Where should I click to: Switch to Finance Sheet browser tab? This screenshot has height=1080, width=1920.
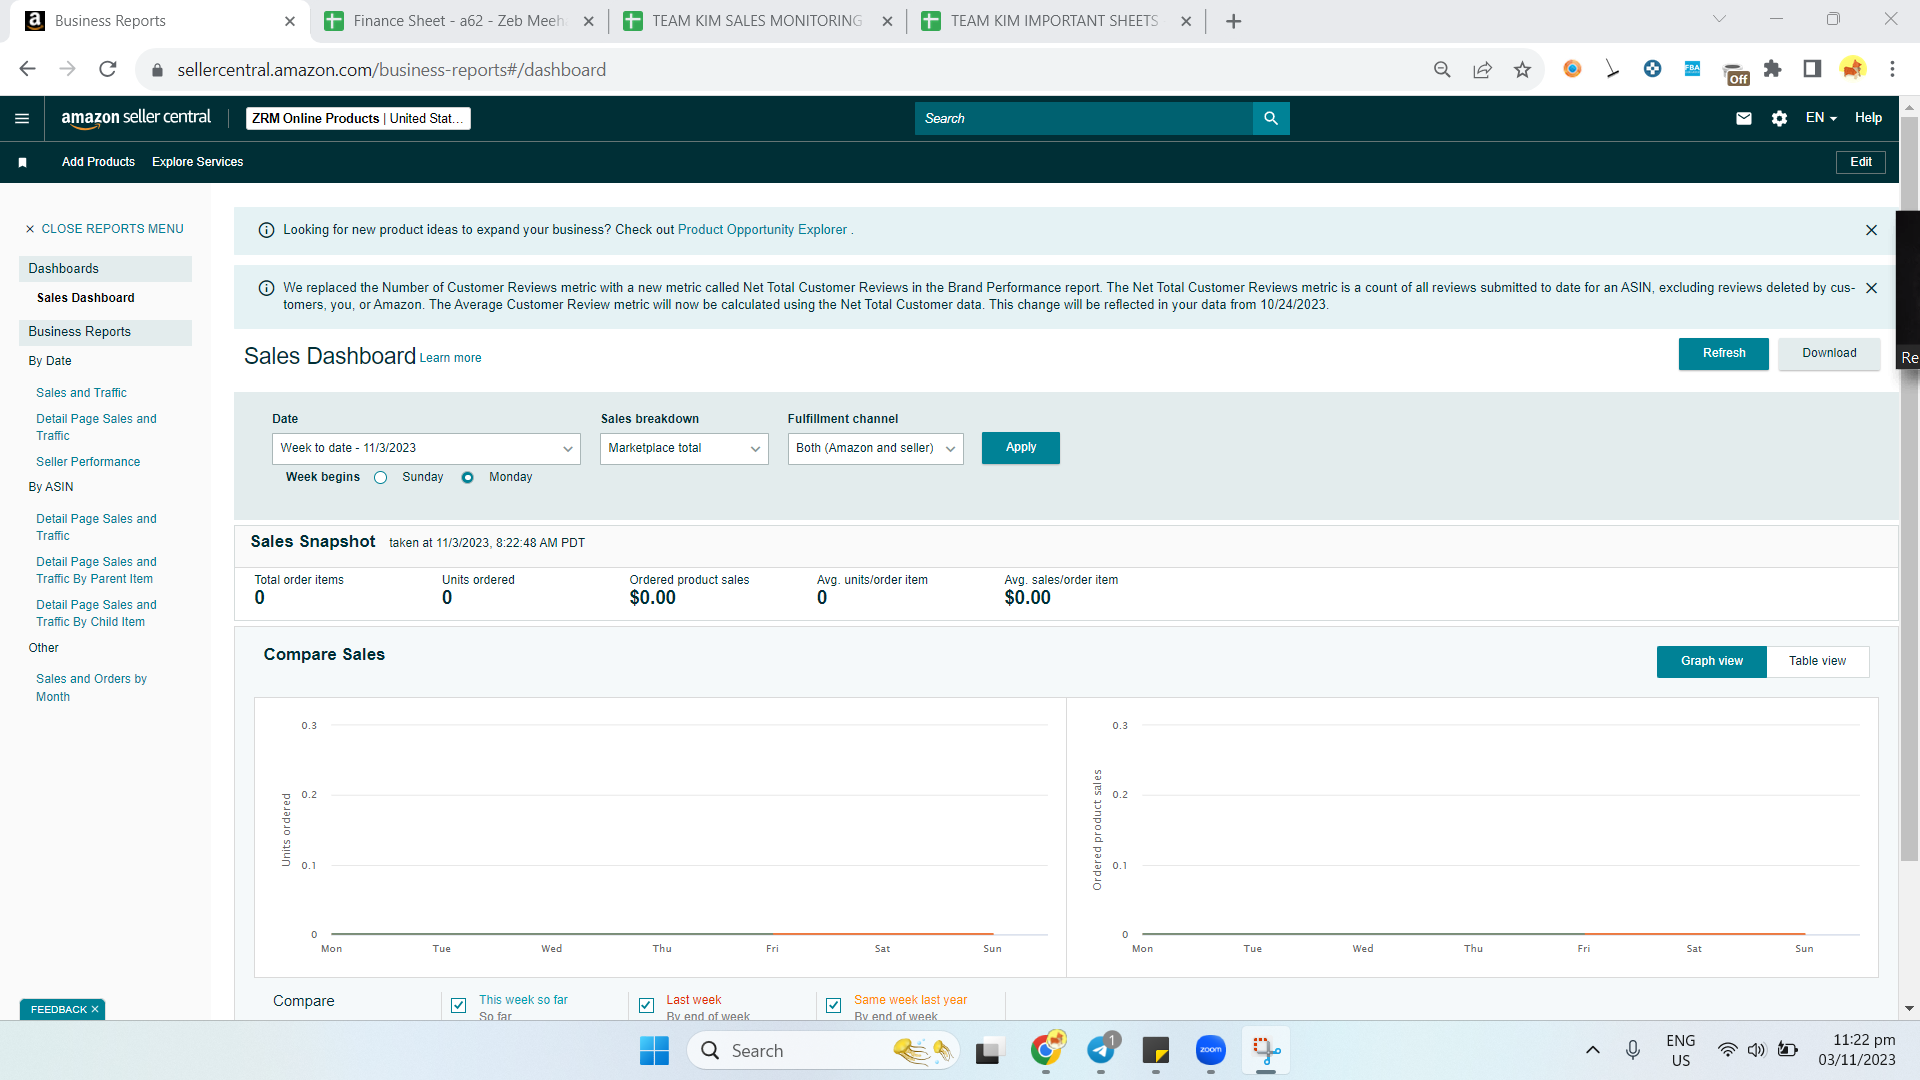coord(459,21)
